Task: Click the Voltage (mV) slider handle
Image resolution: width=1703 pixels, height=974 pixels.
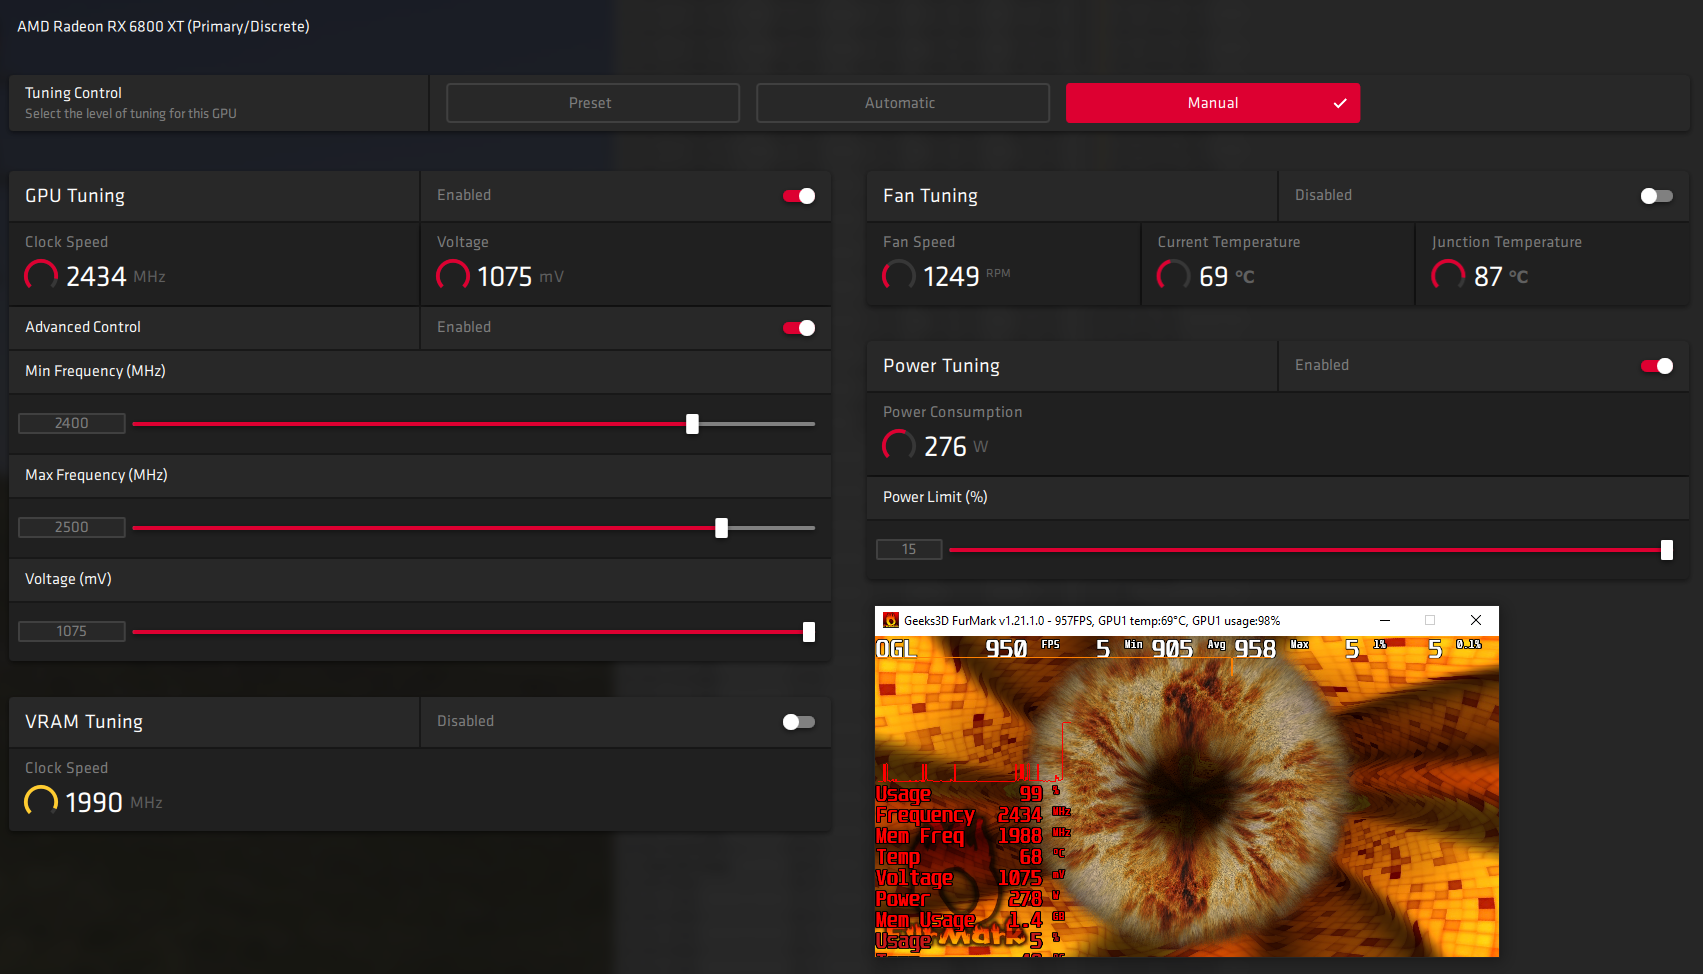Action: tap(809, 632)
